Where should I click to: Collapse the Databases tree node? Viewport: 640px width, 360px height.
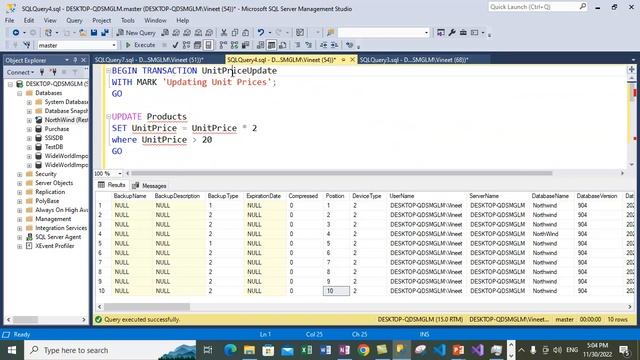pyautogui.click(x=20, y=93)
